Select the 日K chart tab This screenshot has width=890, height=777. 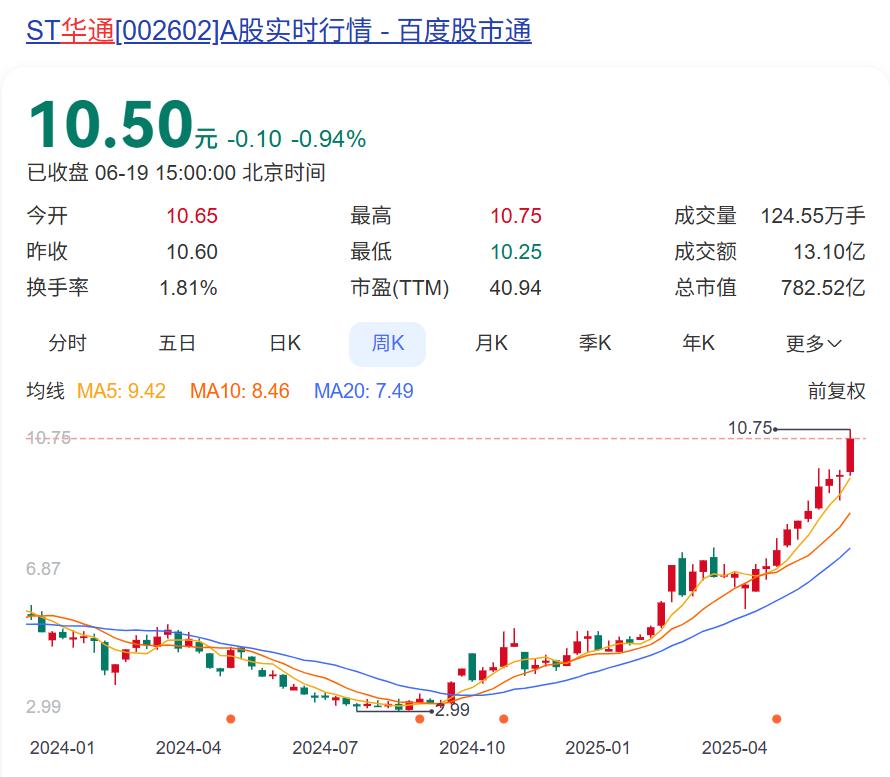[285, 344]
